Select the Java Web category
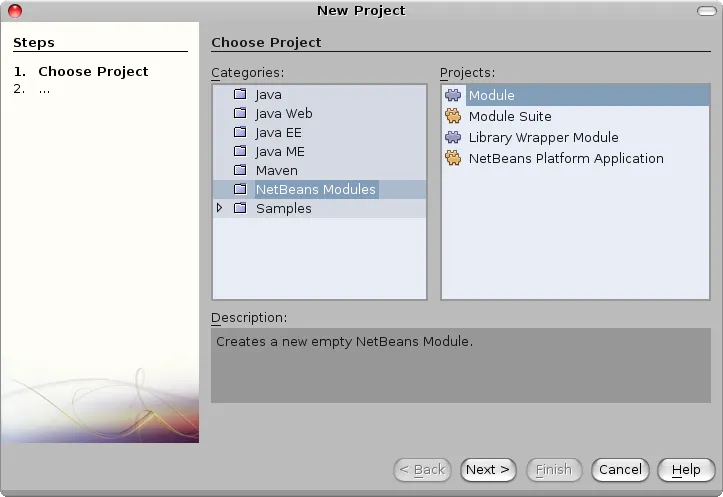 (x=284, y=113)
